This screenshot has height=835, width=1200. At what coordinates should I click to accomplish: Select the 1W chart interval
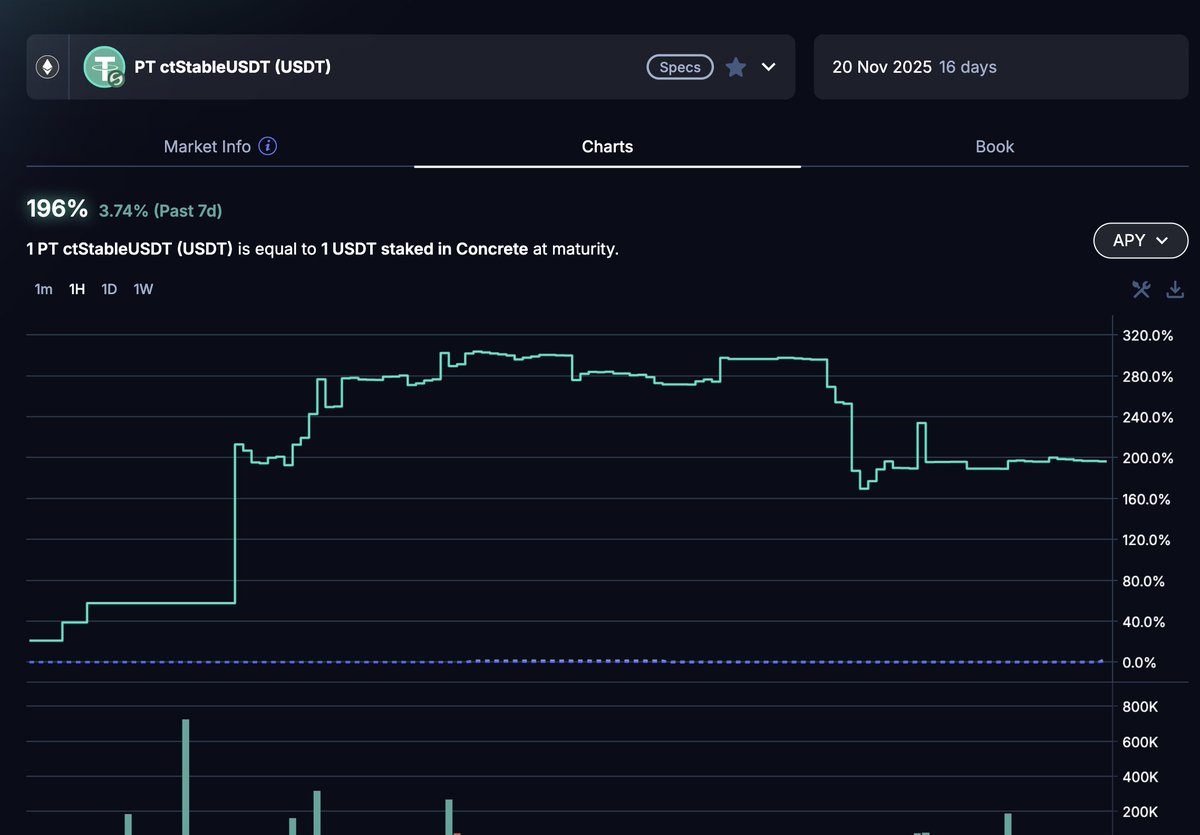point(143,289)
